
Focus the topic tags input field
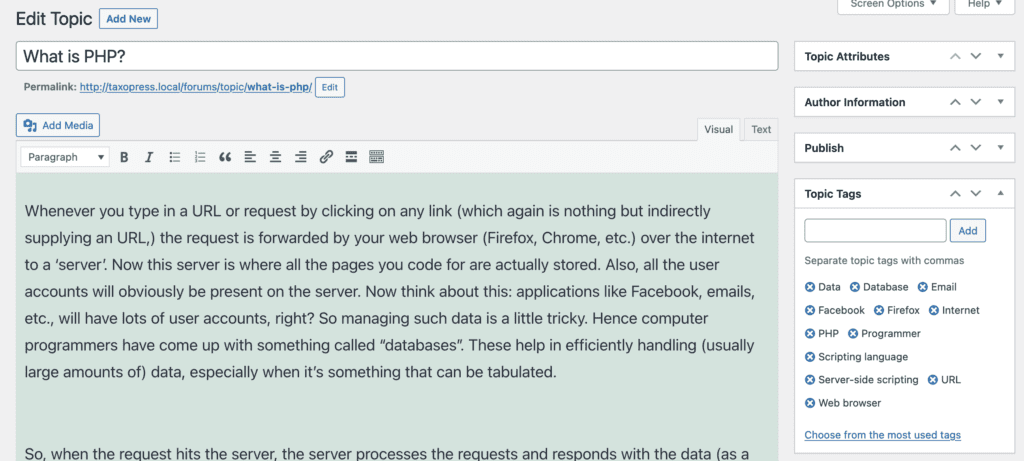pos(875,230)
